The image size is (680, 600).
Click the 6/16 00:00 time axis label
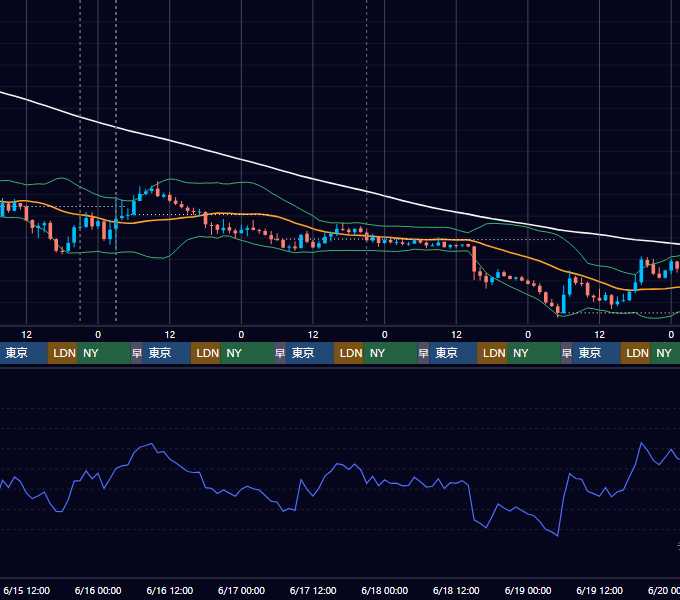(x=98, y=590)
